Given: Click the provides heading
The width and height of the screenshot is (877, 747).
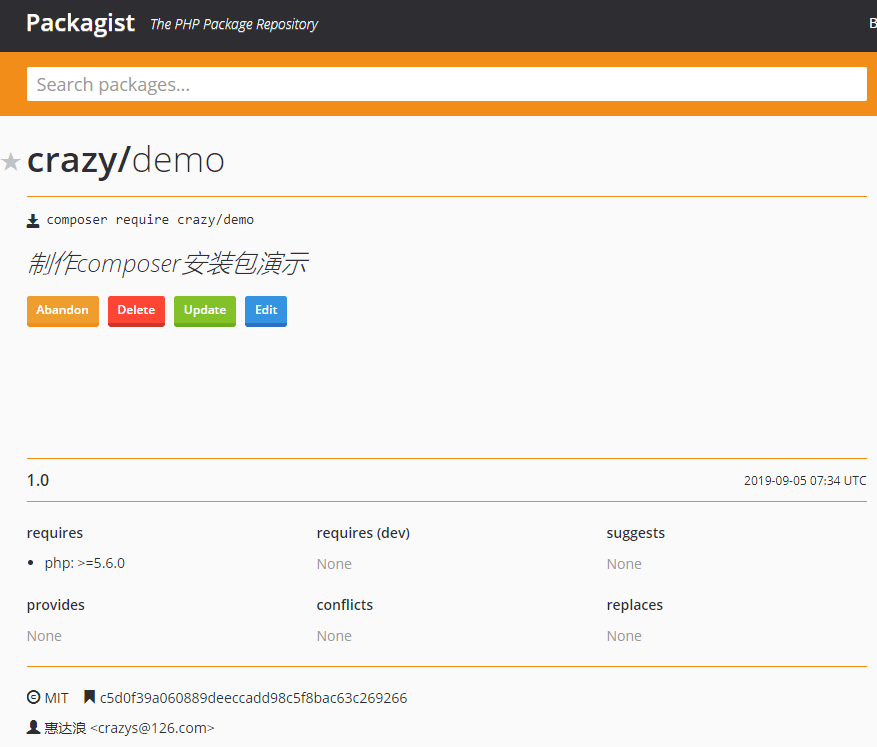Looking at the screenshot, I should tap(55, 605).
